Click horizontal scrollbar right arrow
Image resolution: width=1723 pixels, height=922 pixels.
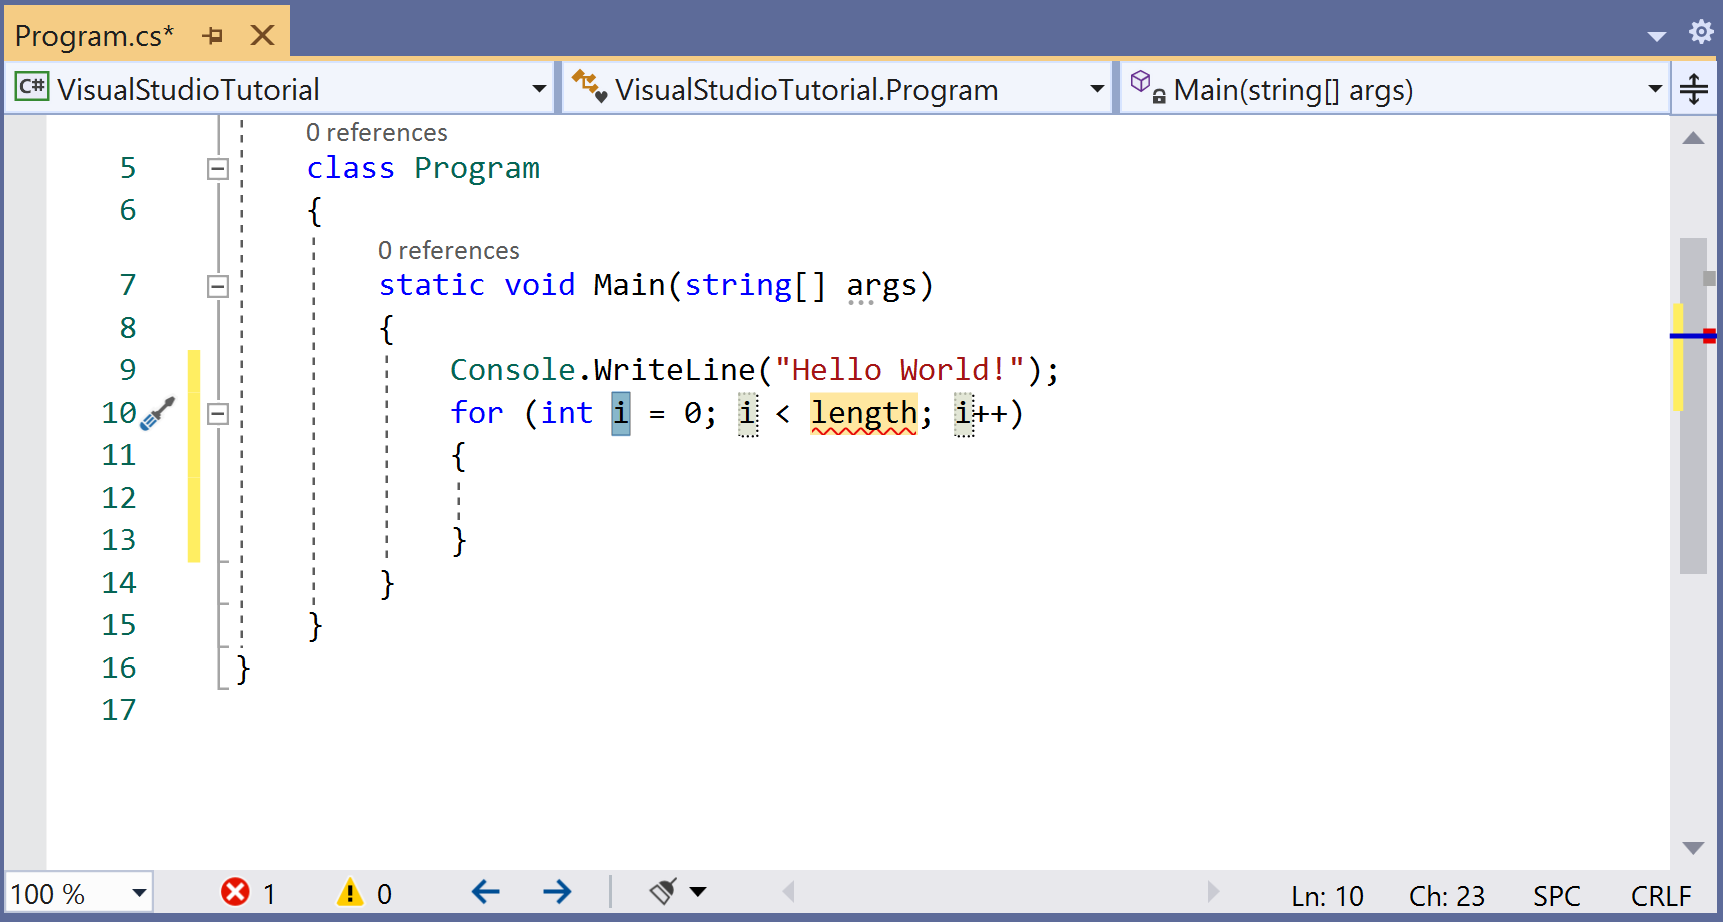coord(1212,892)
